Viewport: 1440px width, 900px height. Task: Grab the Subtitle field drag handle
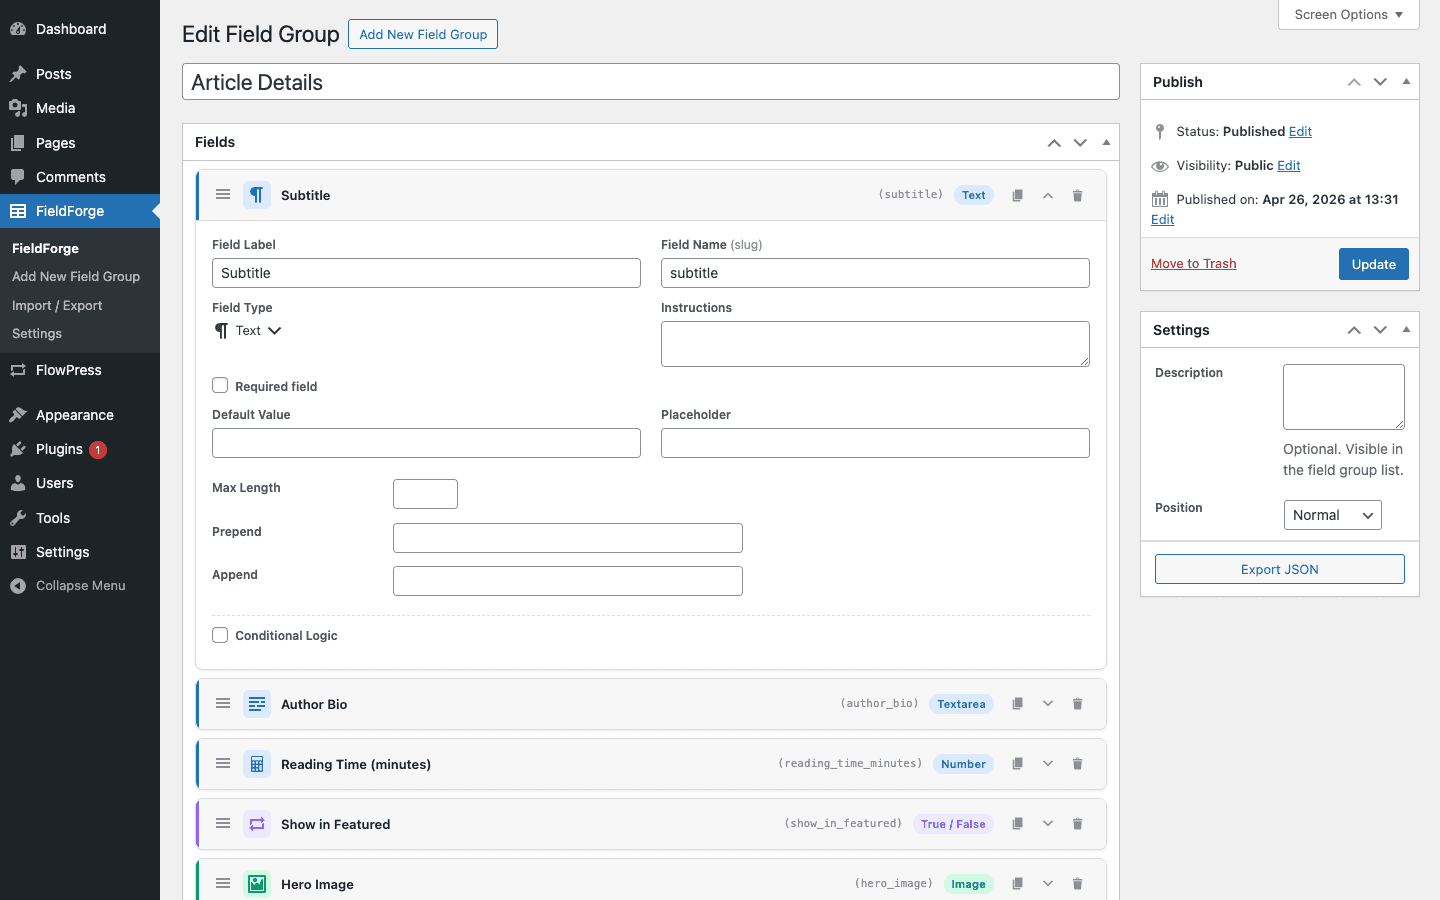[223, 195]
